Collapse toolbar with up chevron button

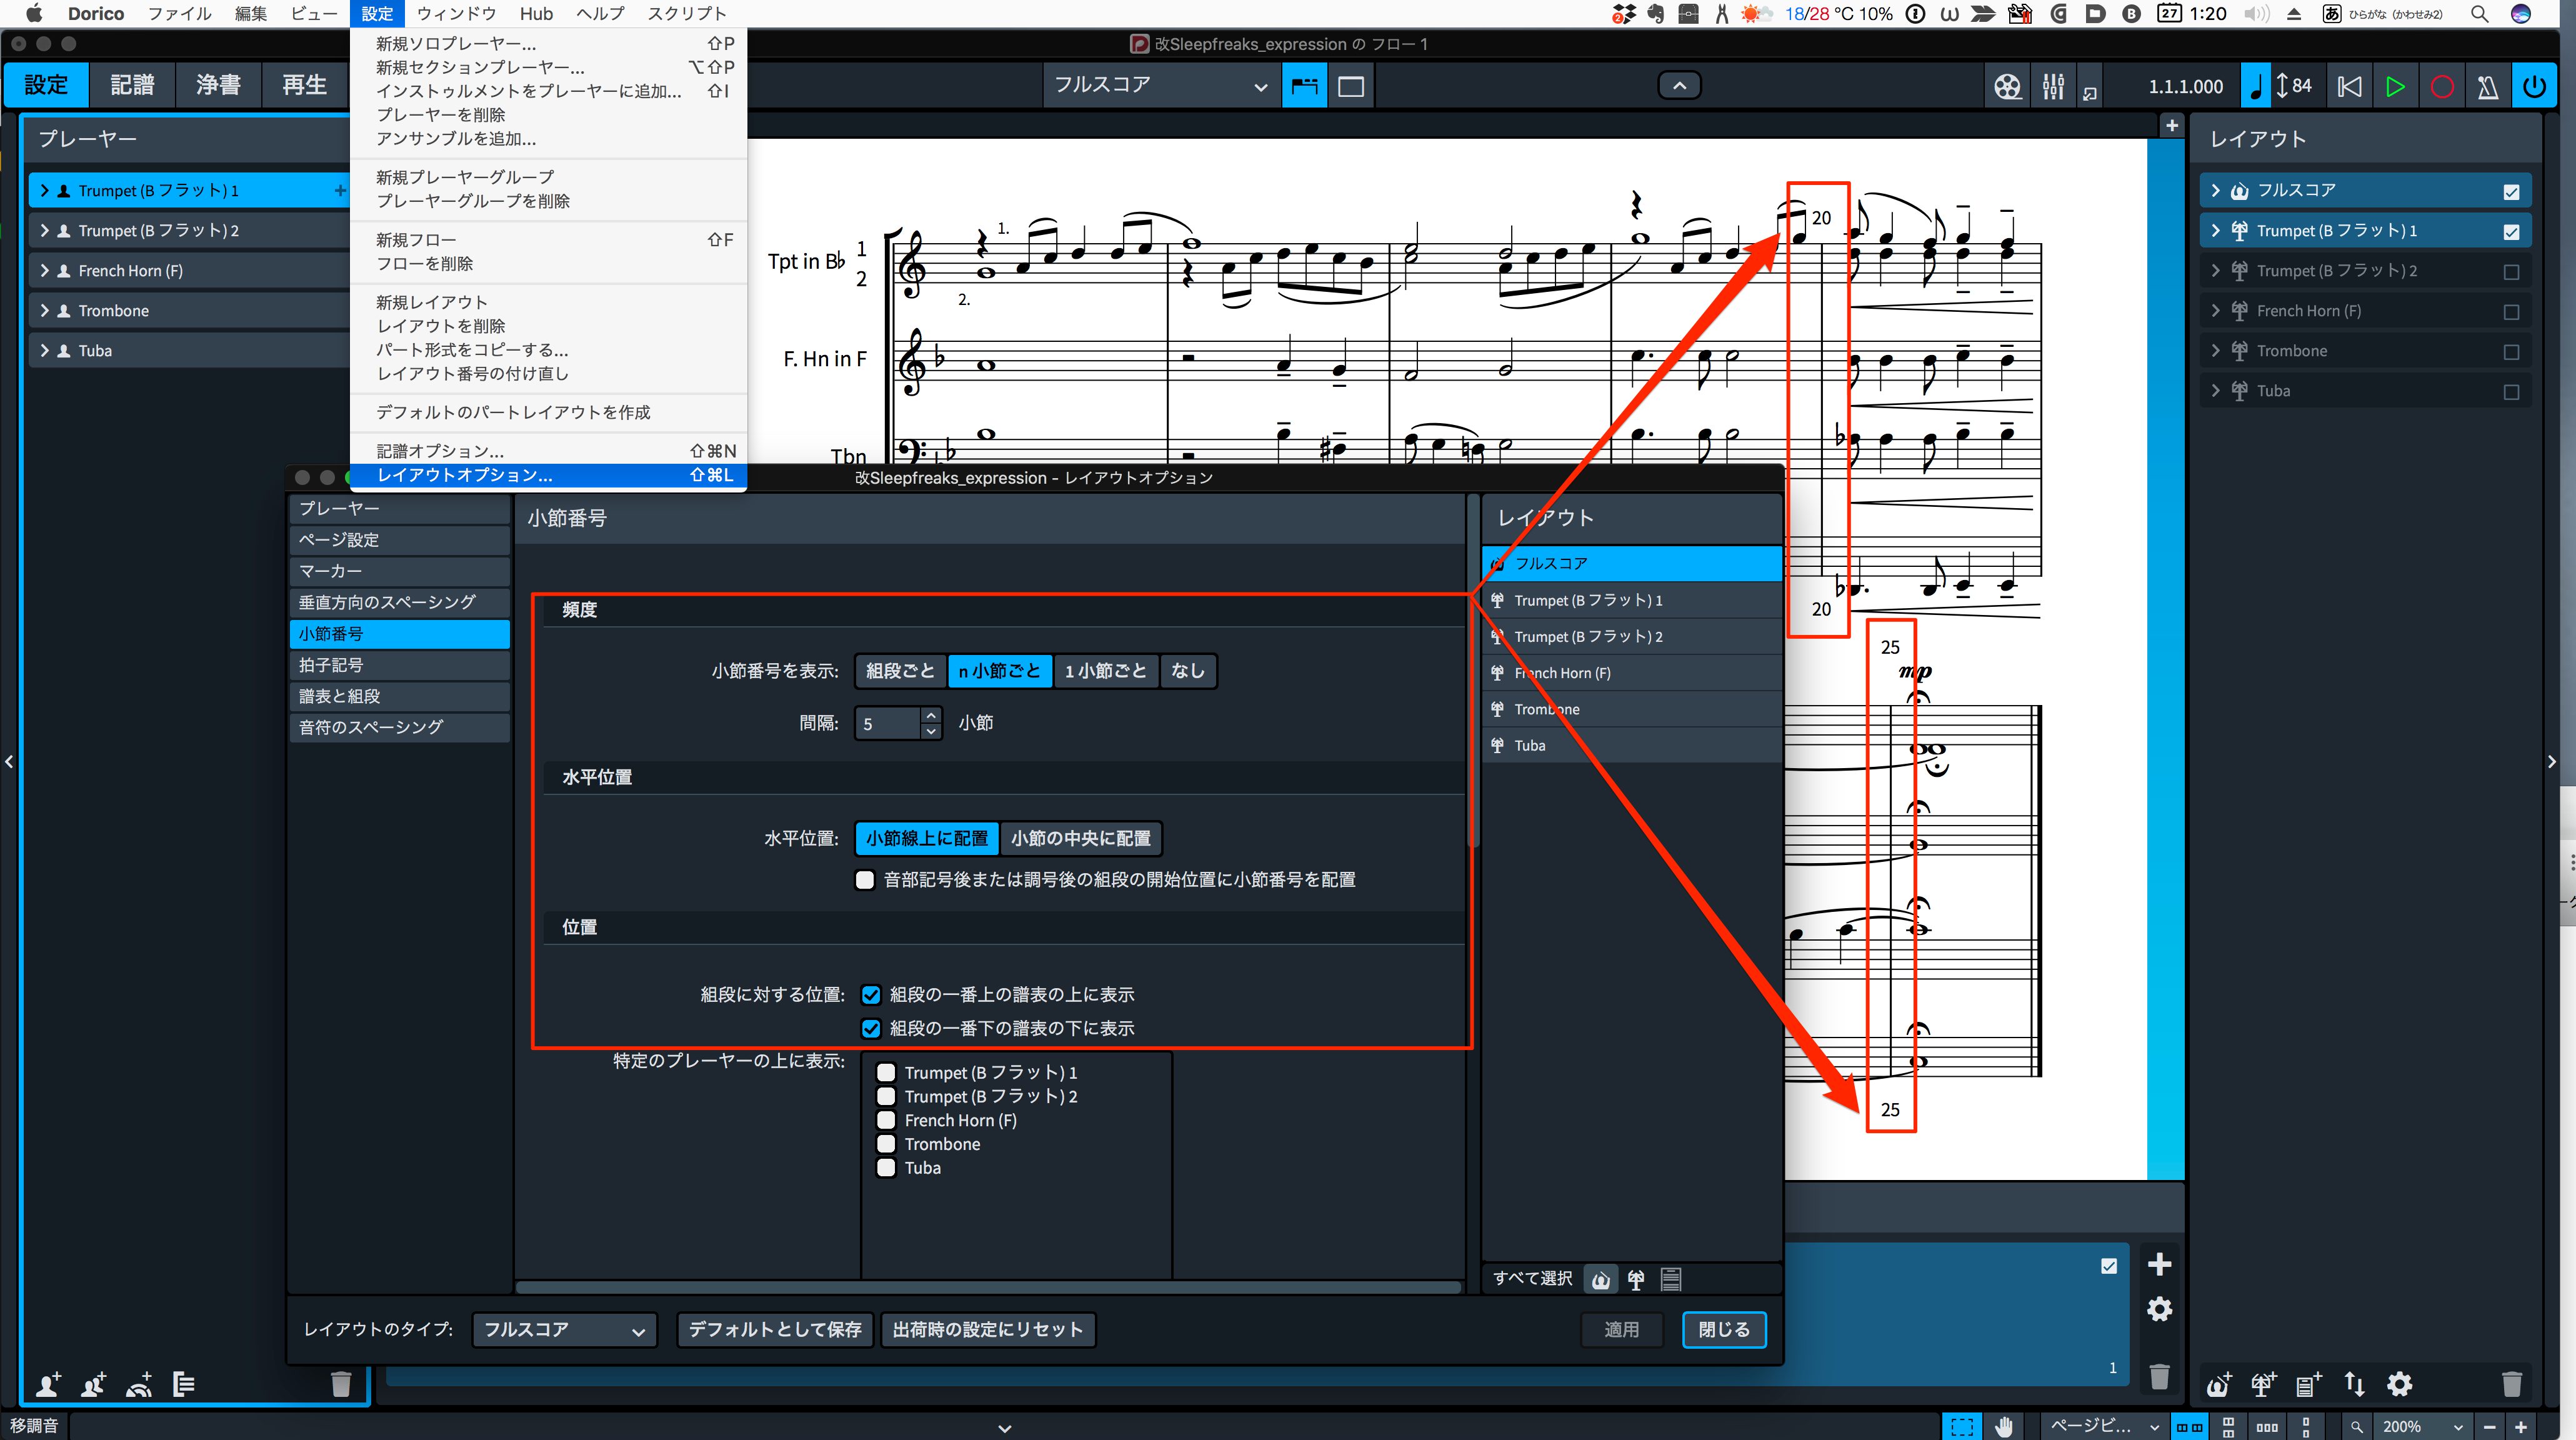coord(1679,86)
